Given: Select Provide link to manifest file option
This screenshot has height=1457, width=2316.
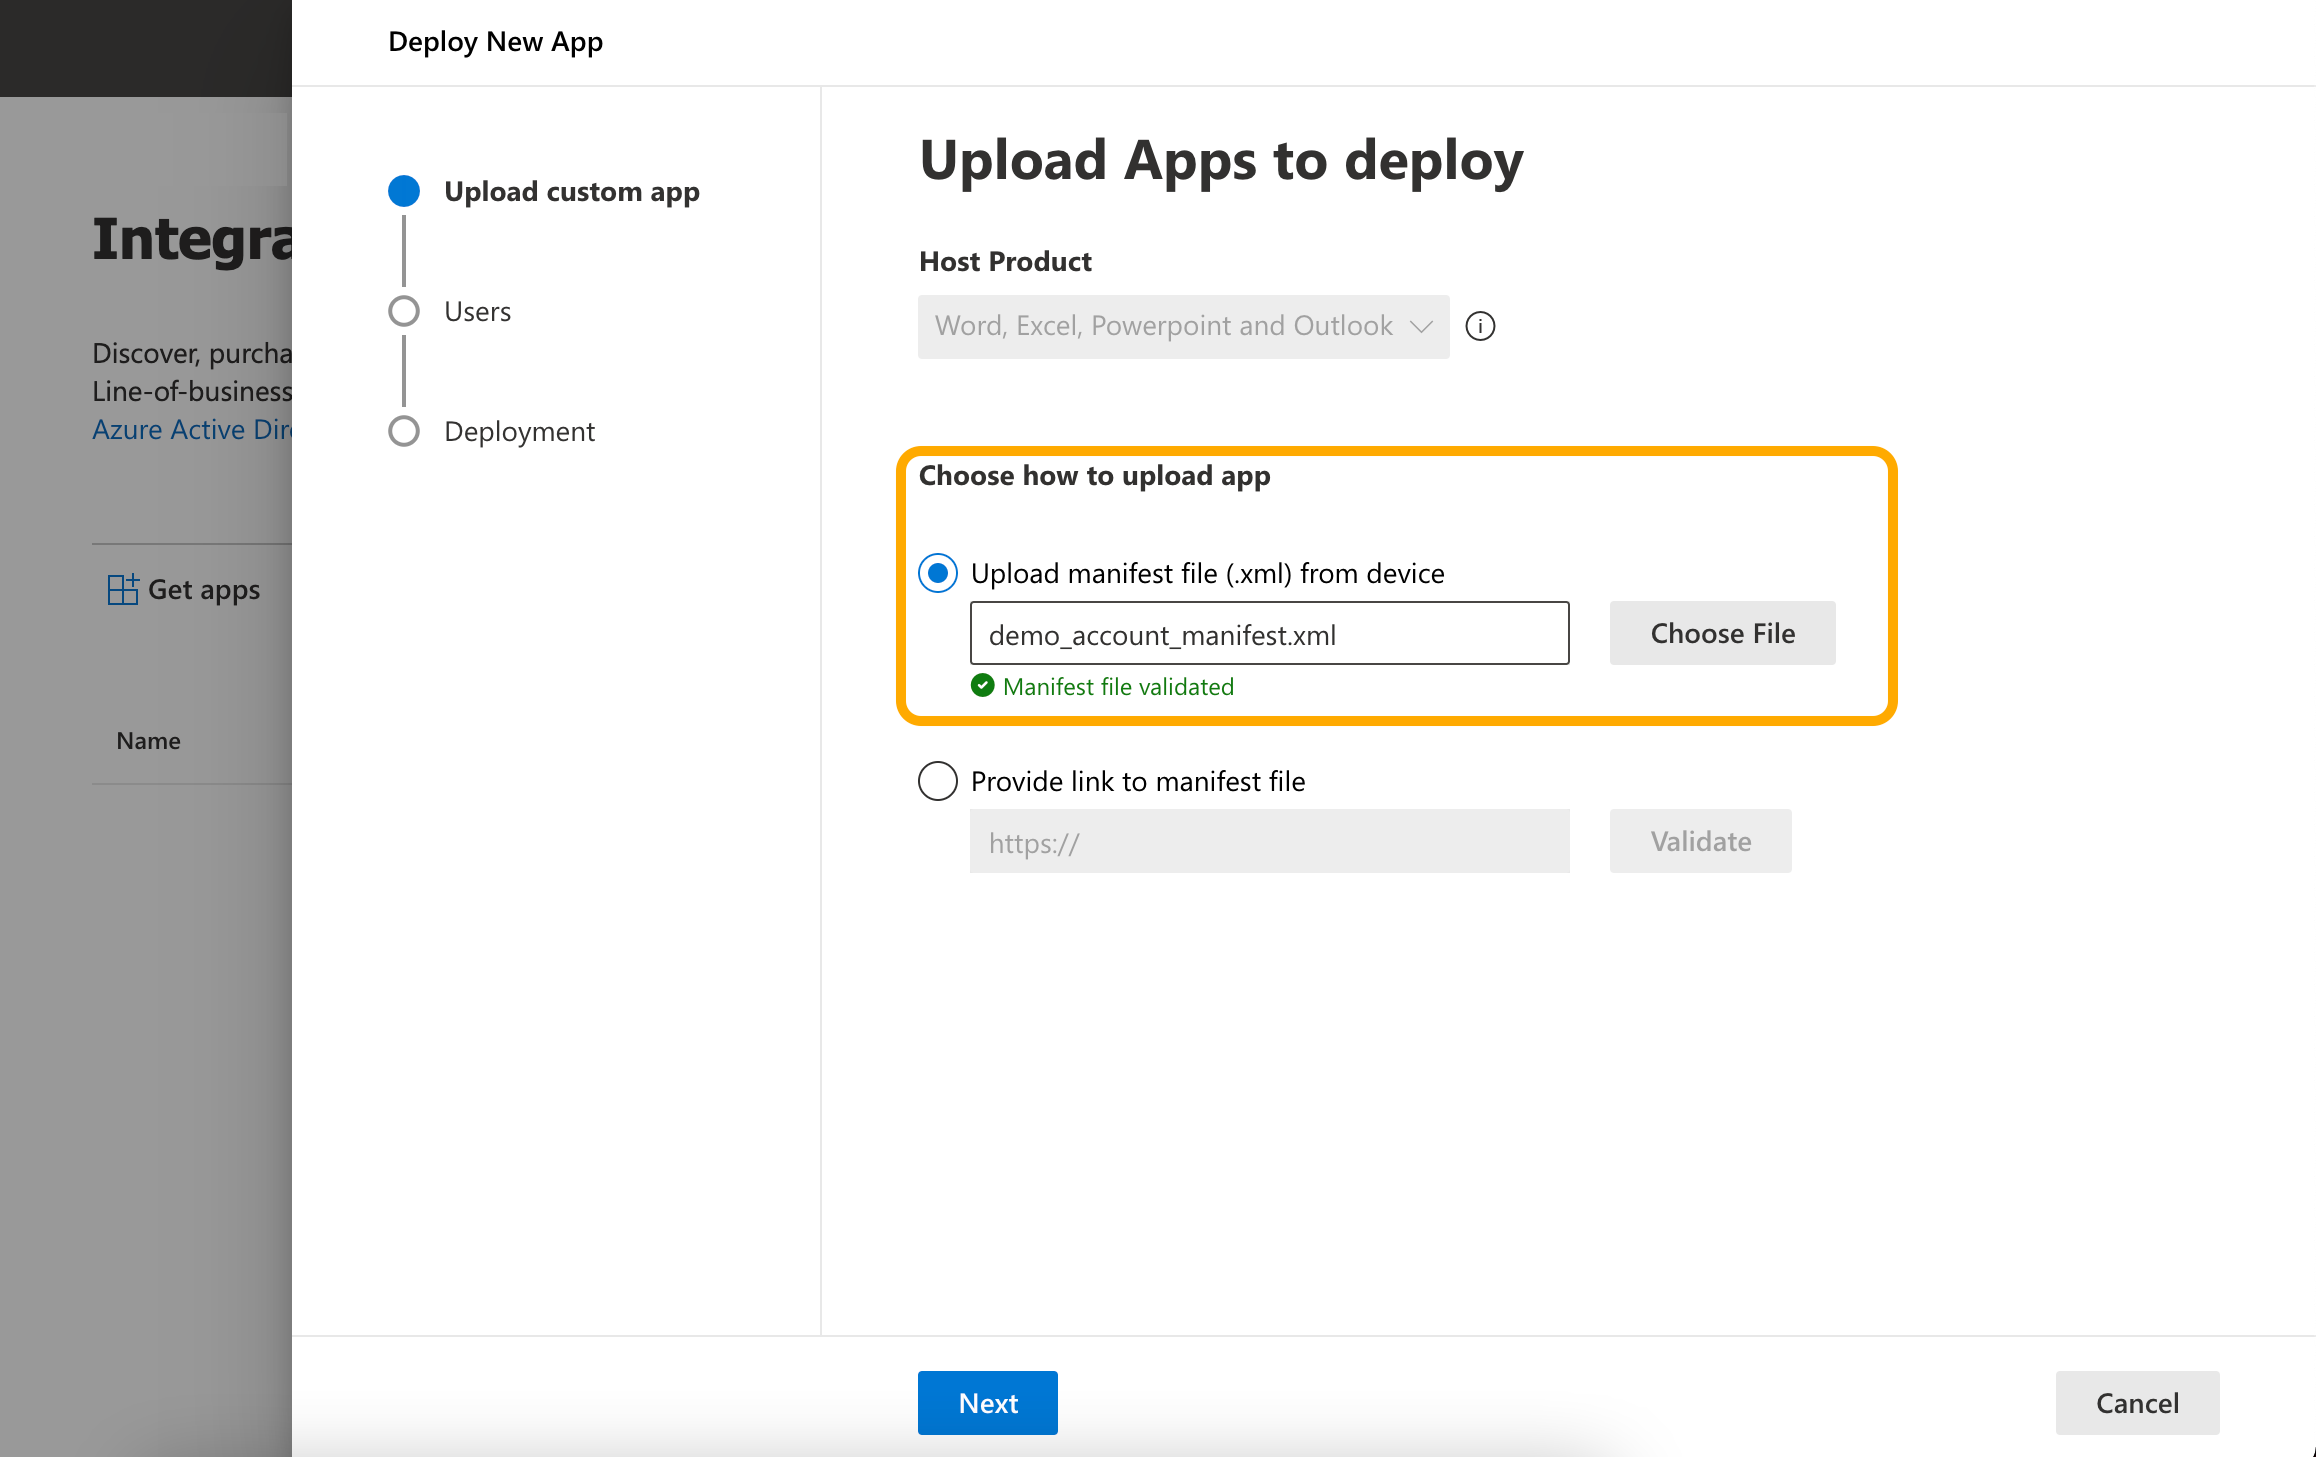Looking at the screenshot, I should 938,781.
